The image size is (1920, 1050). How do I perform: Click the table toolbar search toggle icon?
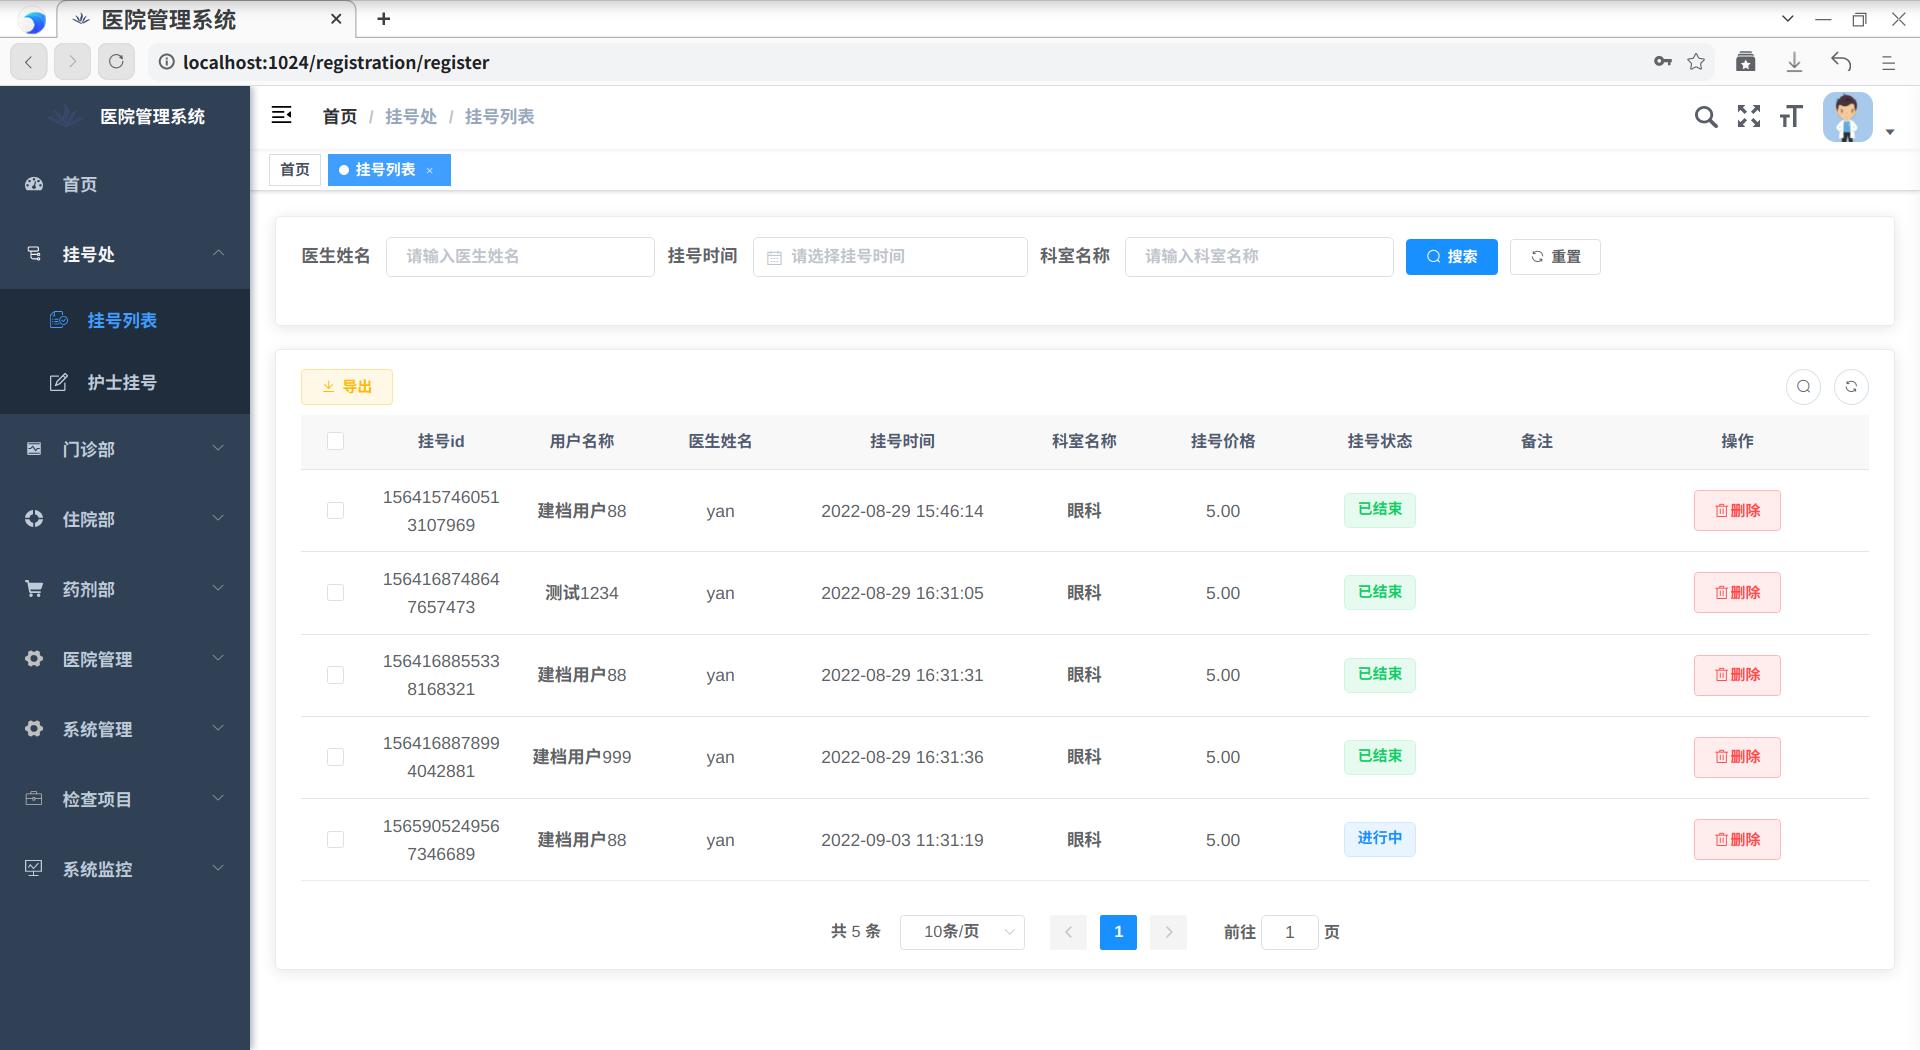tap(1804, 387)
